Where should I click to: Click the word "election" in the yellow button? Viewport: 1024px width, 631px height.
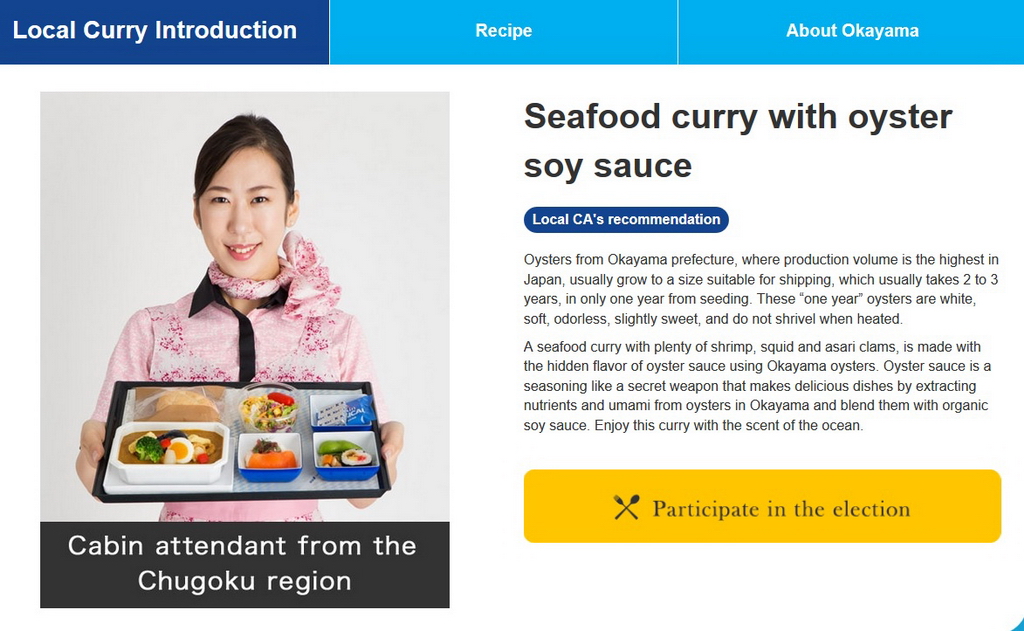click(x=871, y=509)
